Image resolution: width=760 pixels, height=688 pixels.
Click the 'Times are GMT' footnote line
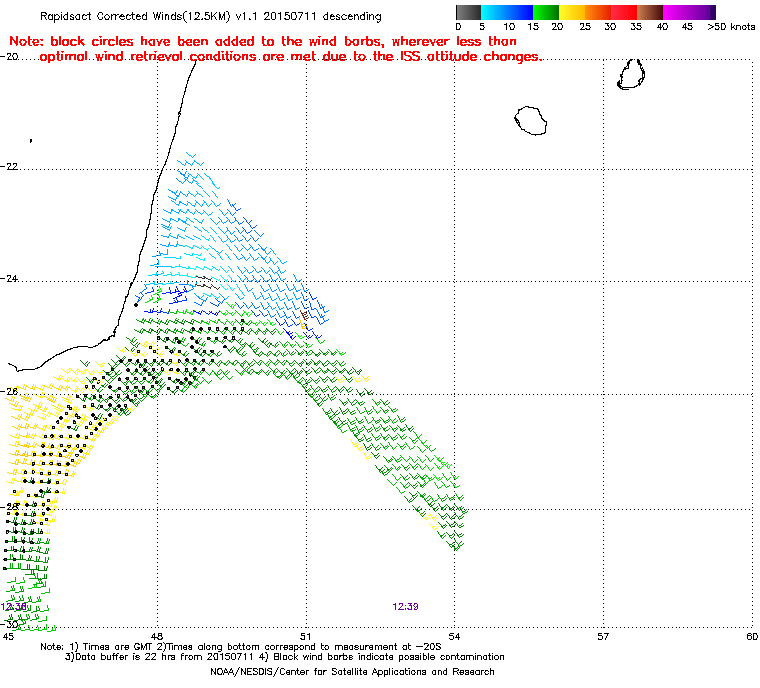tap(241, 647)
